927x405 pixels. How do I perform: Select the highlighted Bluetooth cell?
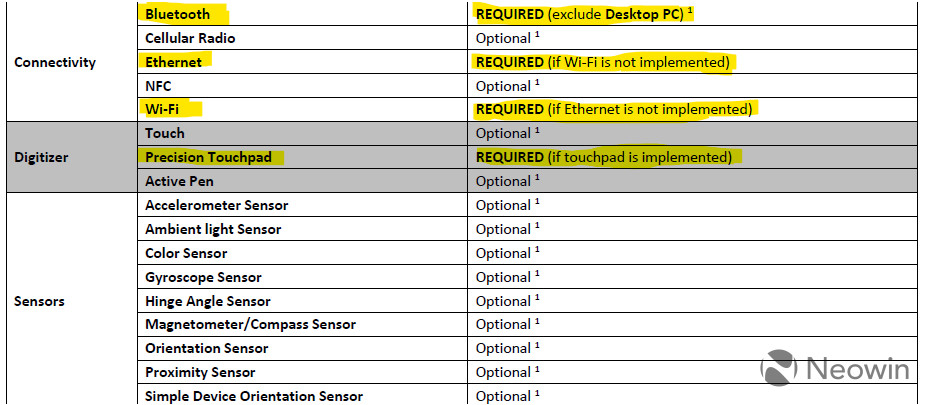click(x=178, y=15)
